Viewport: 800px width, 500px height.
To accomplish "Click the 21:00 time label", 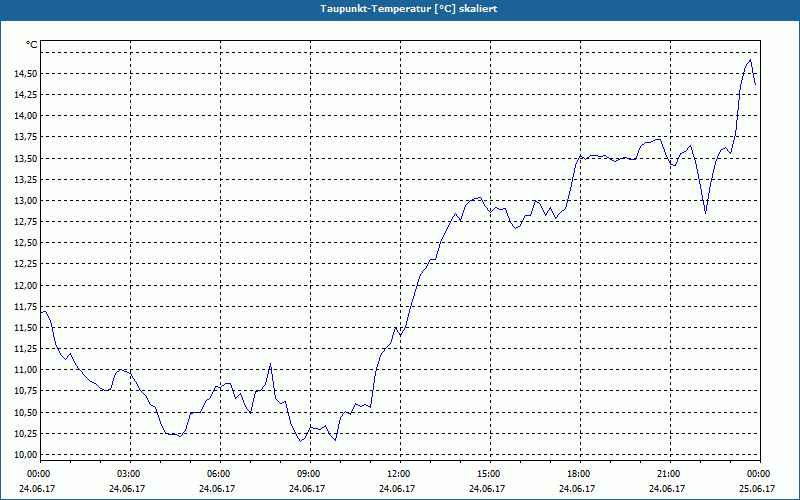I will pos(670,474).
